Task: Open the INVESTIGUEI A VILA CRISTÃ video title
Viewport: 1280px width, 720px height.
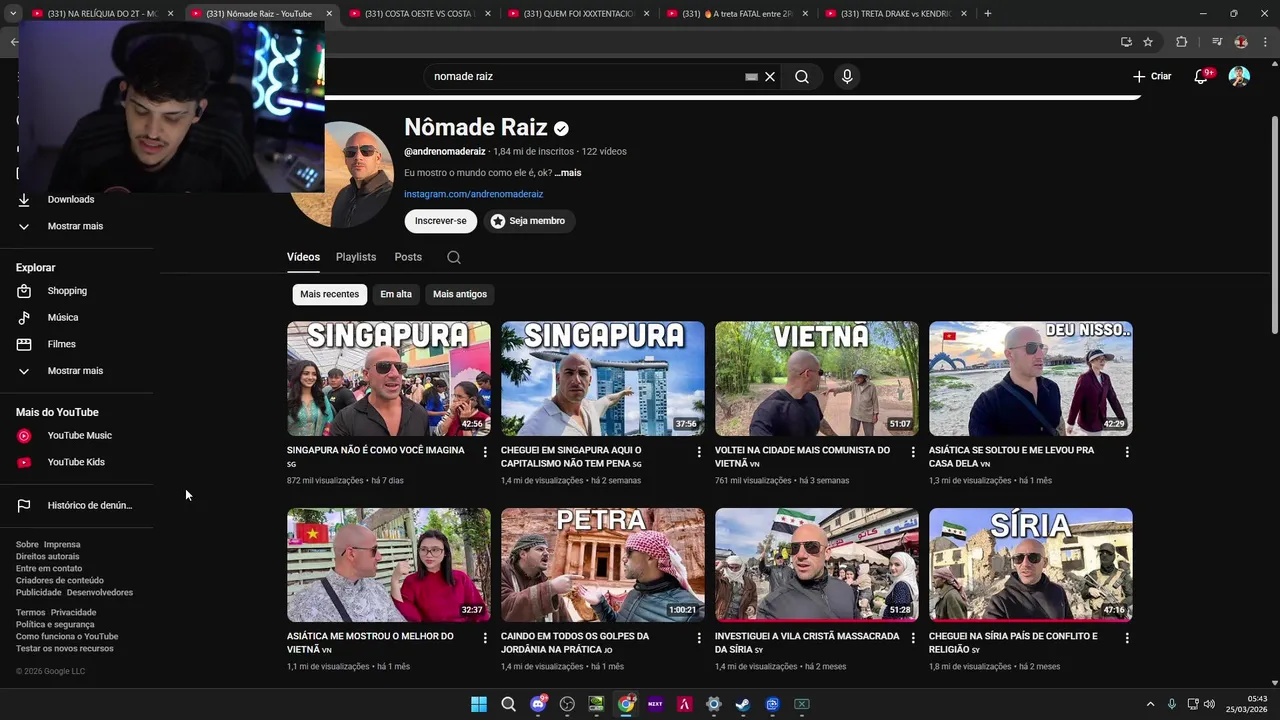Action: pos(807,643)
